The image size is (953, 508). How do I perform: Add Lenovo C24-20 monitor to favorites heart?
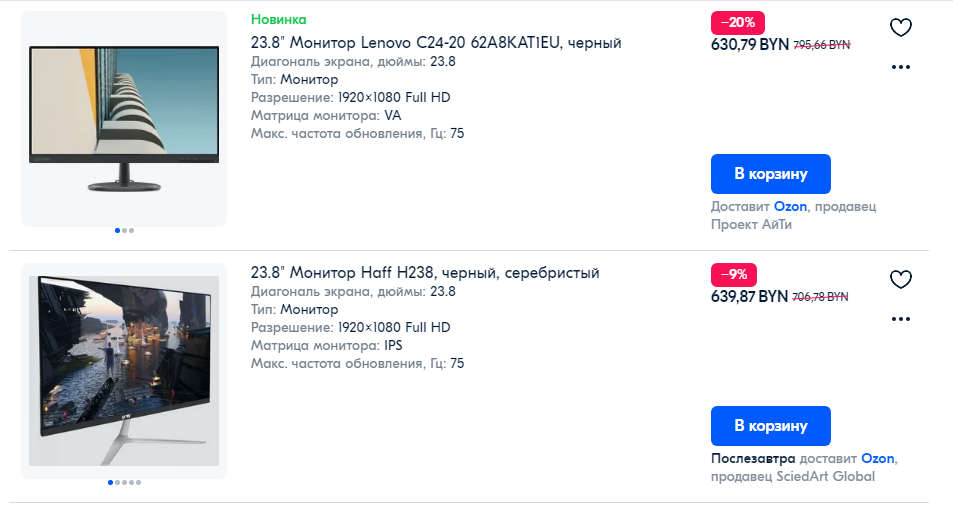[901, 27]
